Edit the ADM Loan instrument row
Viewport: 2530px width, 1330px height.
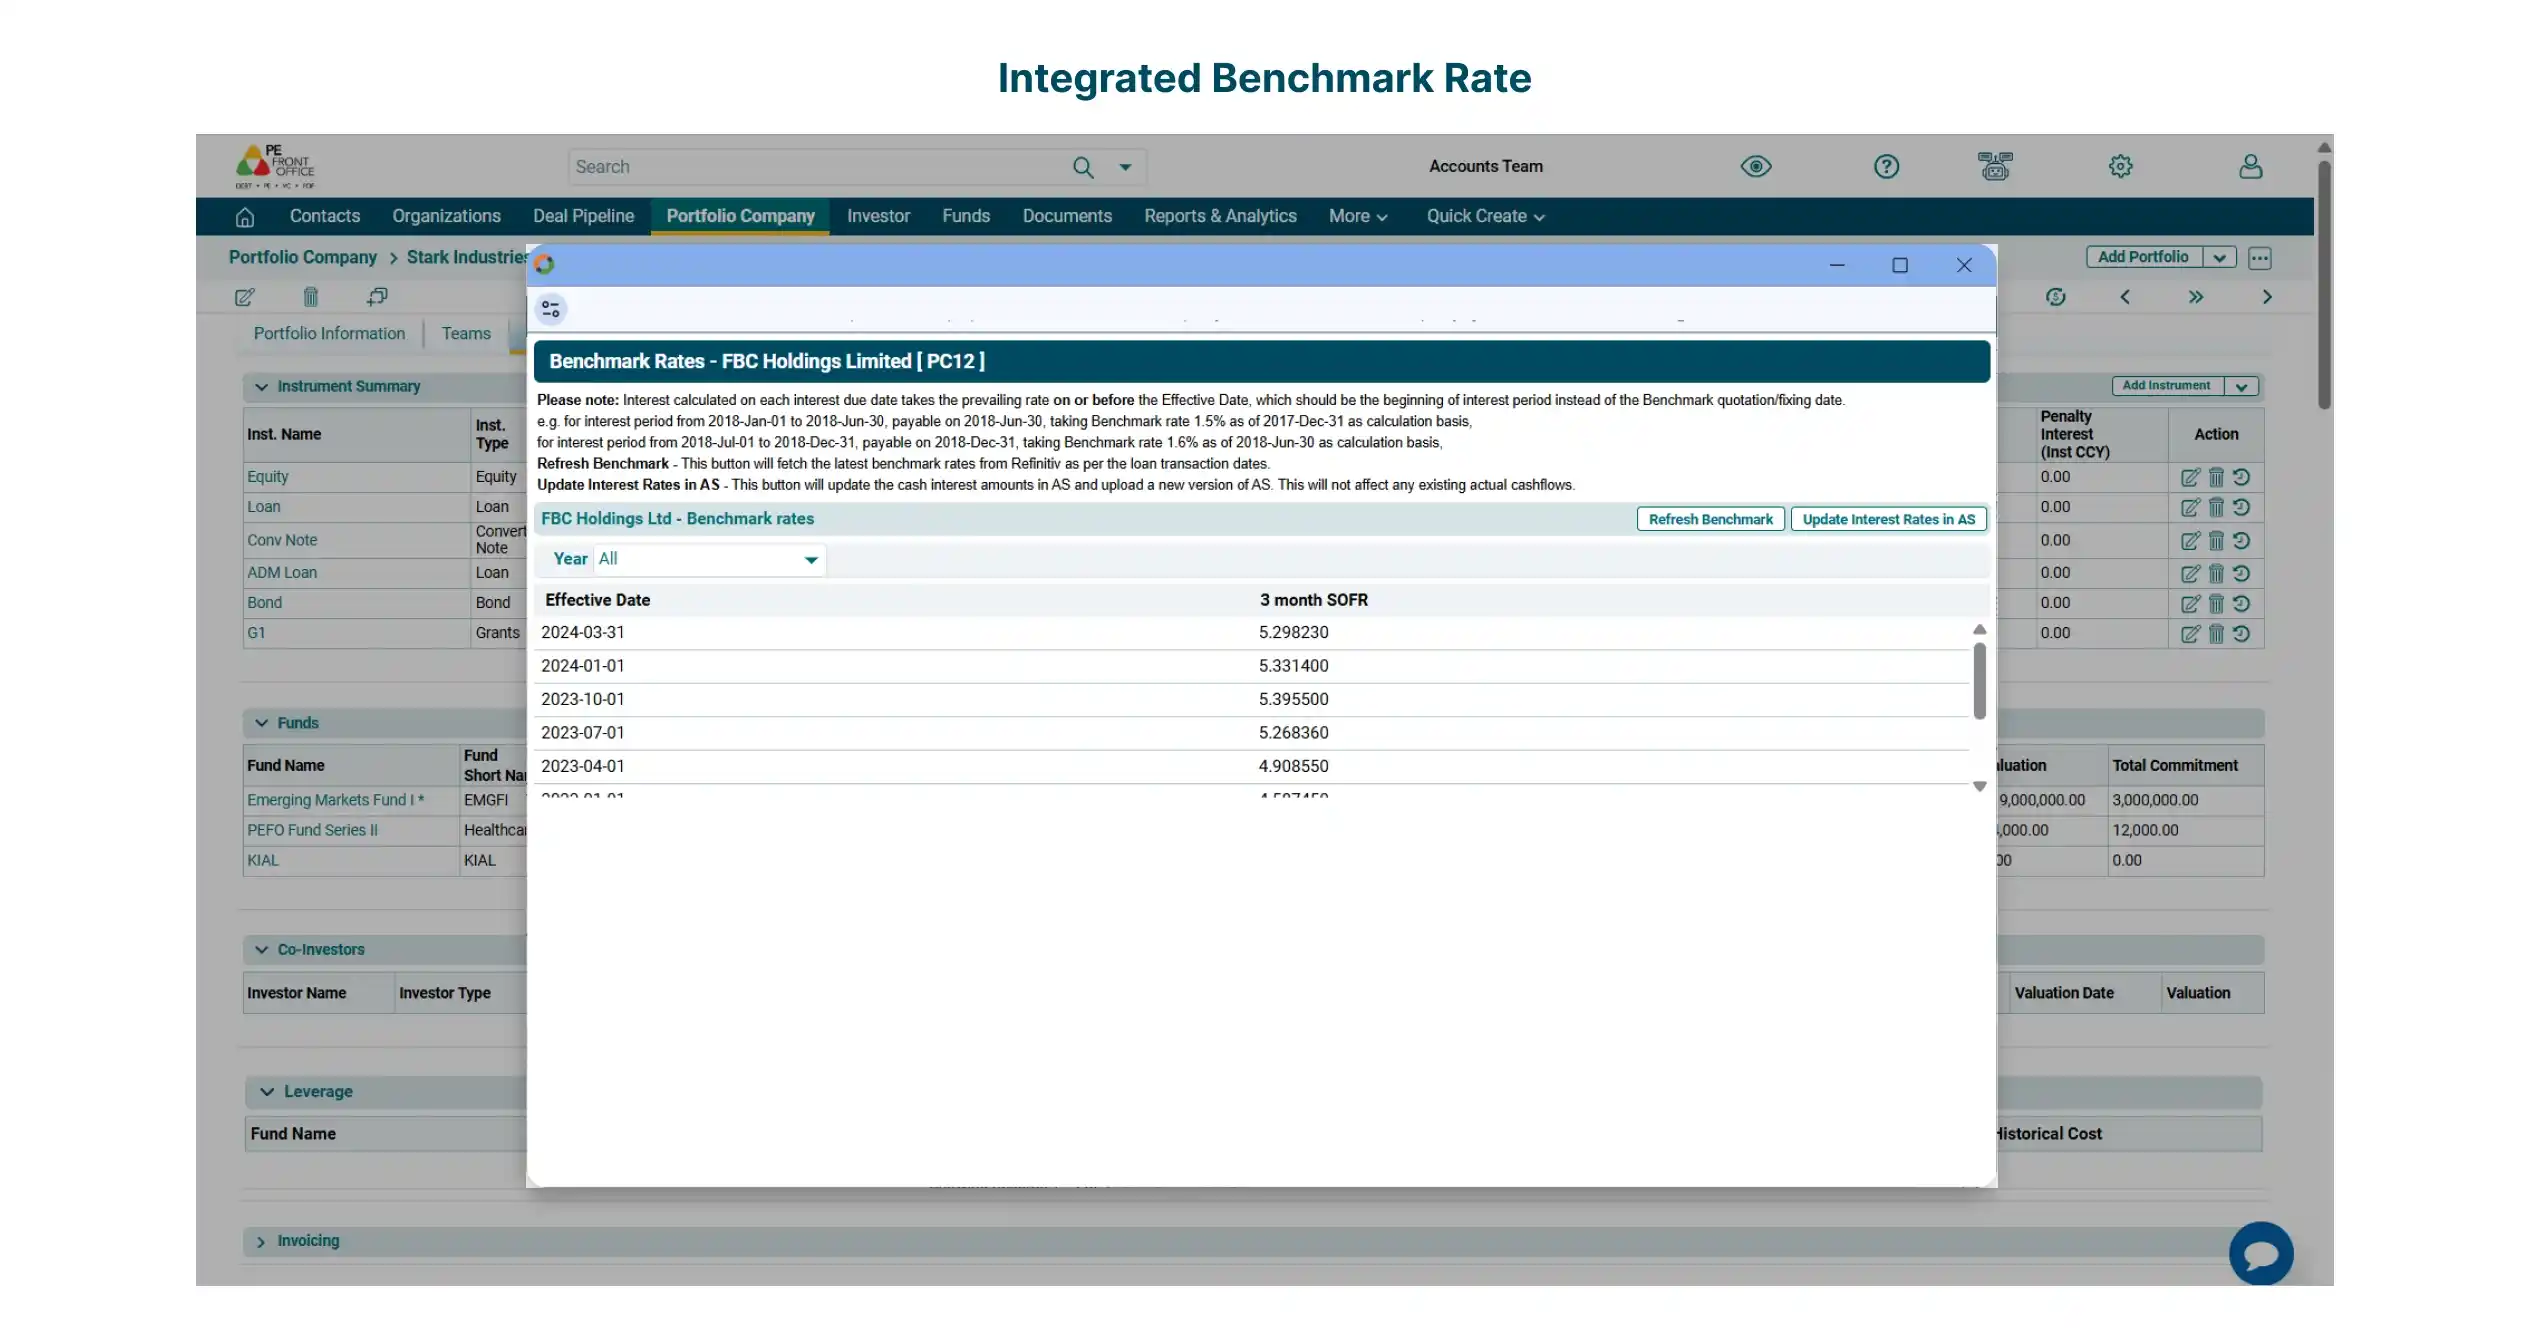(2190, 574)
